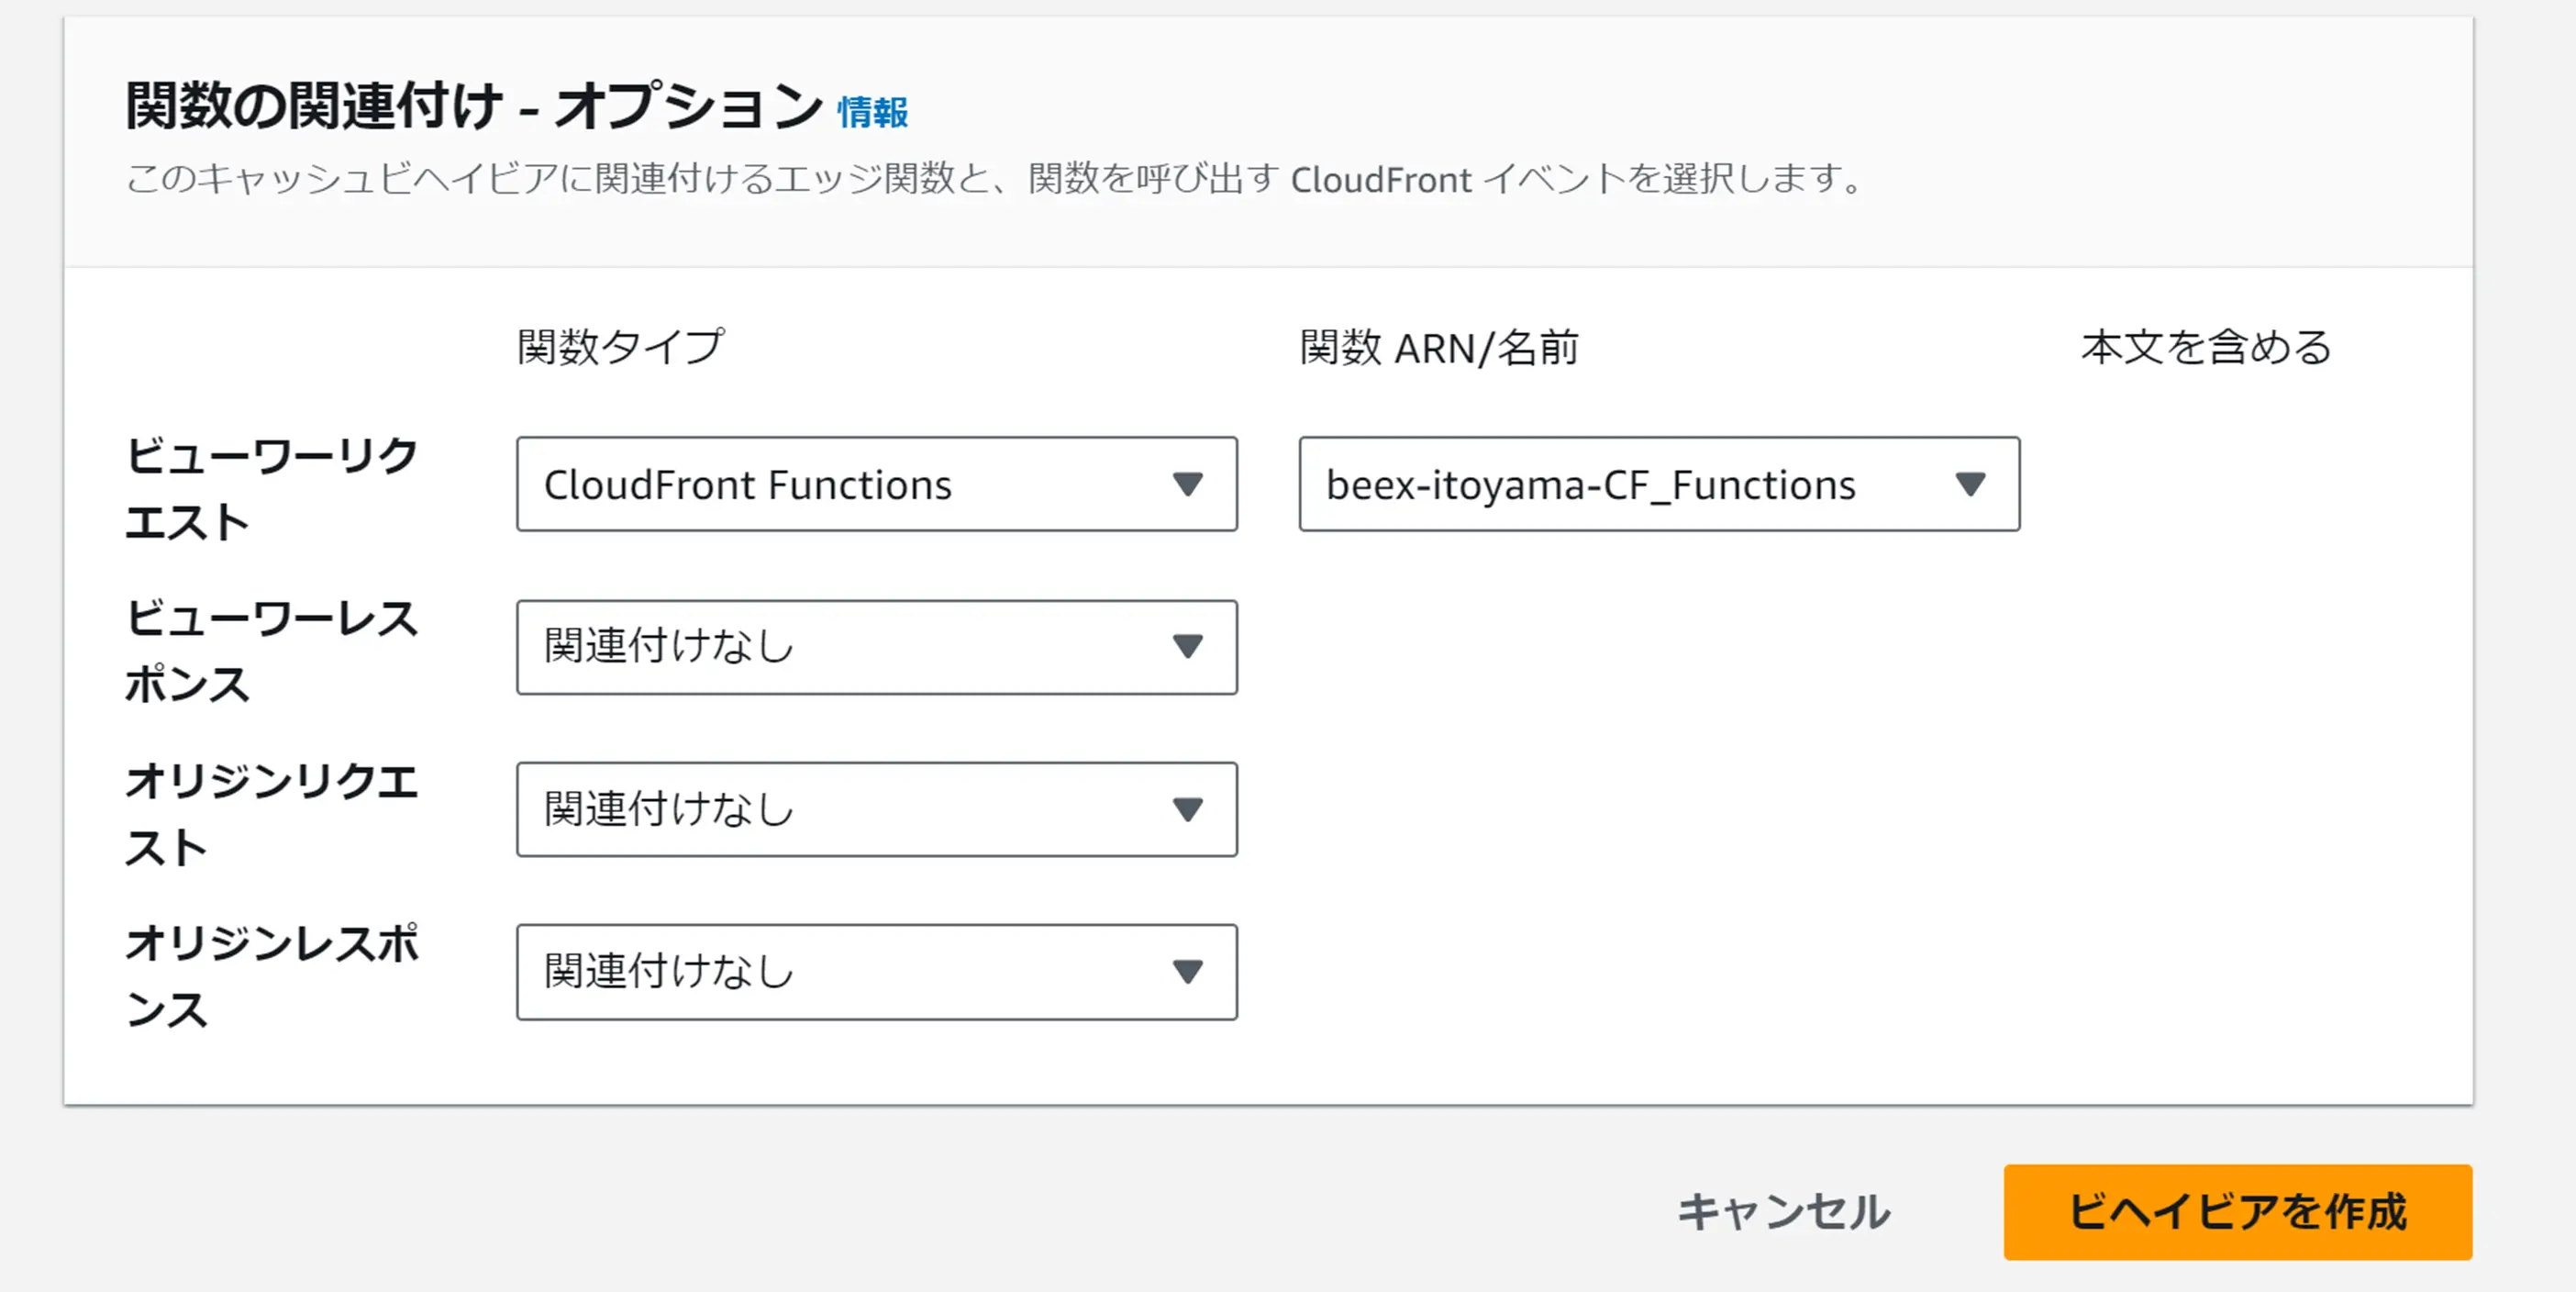Click the オリジンリクエスト row label

[x=270, y=814]
